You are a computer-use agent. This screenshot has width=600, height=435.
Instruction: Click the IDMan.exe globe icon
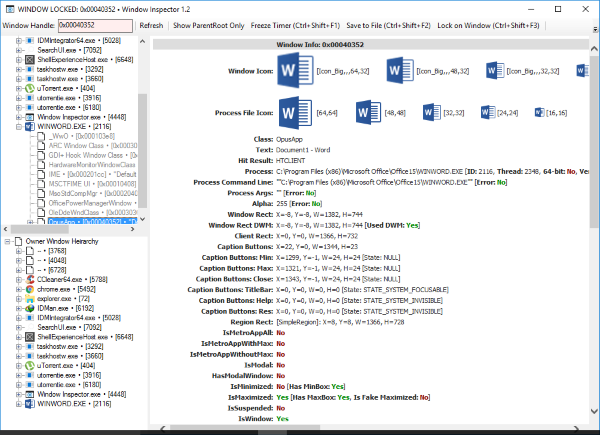[x=29, y=308]
